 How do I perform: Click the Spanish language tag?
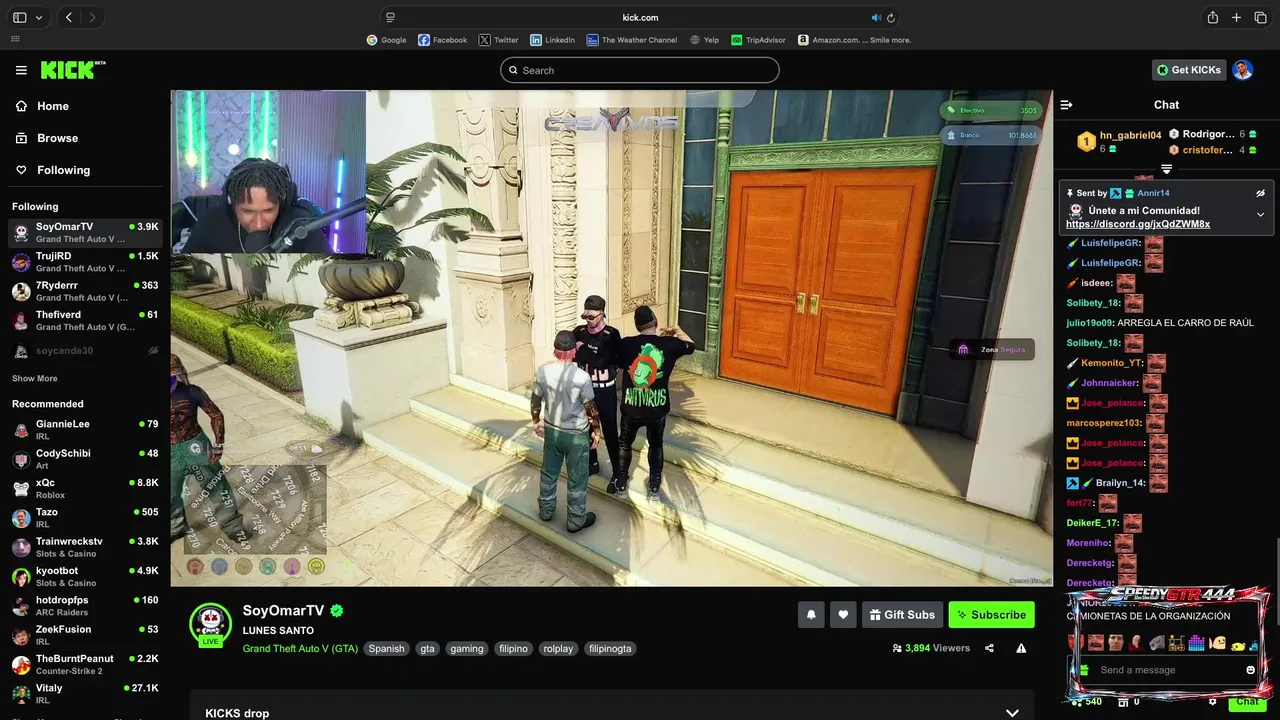(387, 649)
